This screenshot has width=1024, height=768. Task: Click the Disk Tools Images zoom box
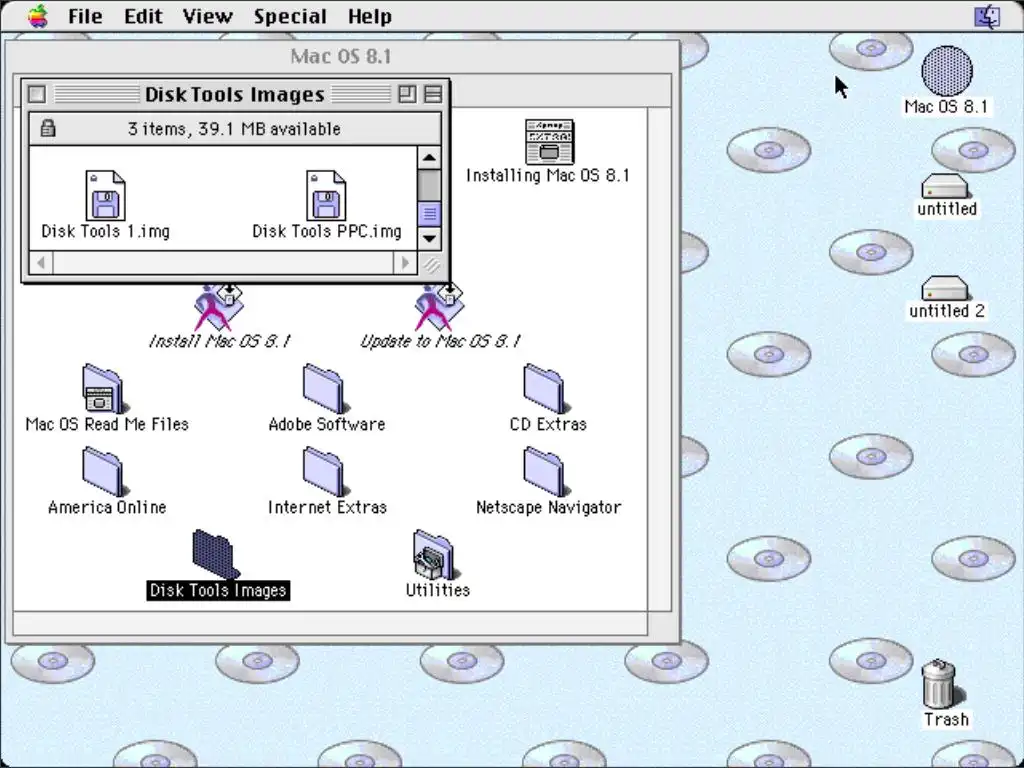click(x=407, y=94)
